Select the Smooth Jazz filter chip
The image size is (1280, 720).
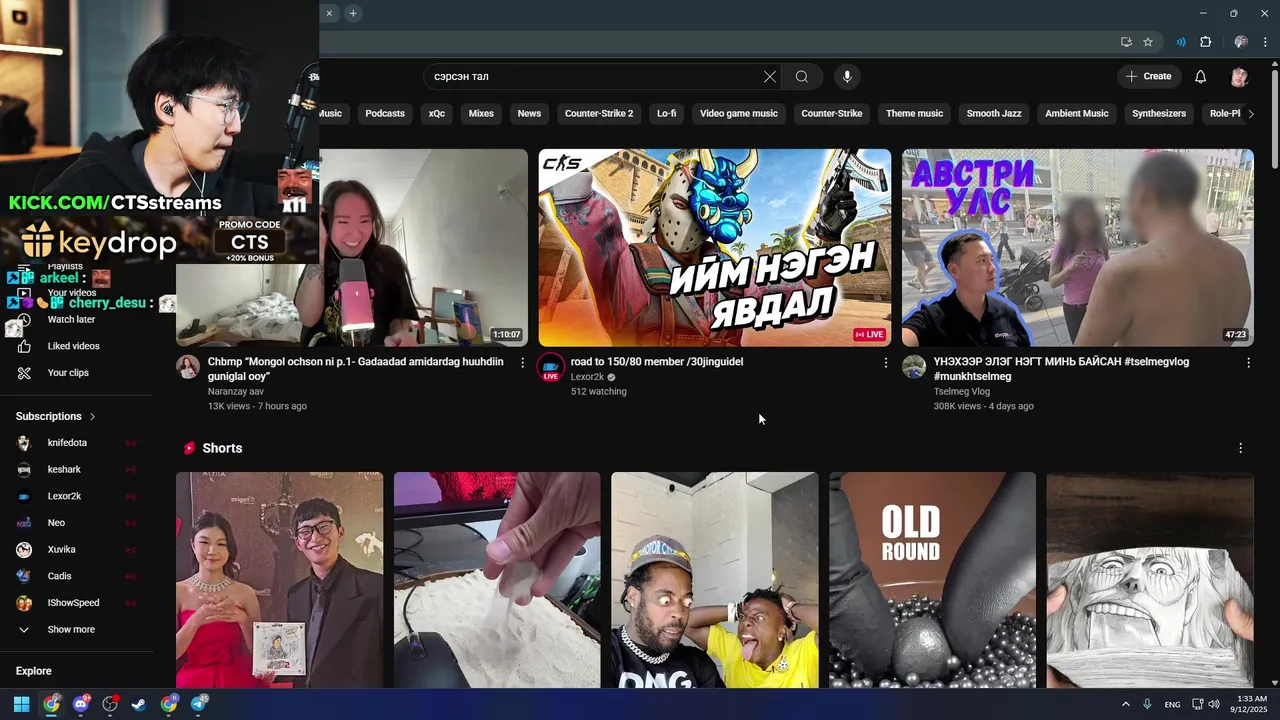point(994,114)
